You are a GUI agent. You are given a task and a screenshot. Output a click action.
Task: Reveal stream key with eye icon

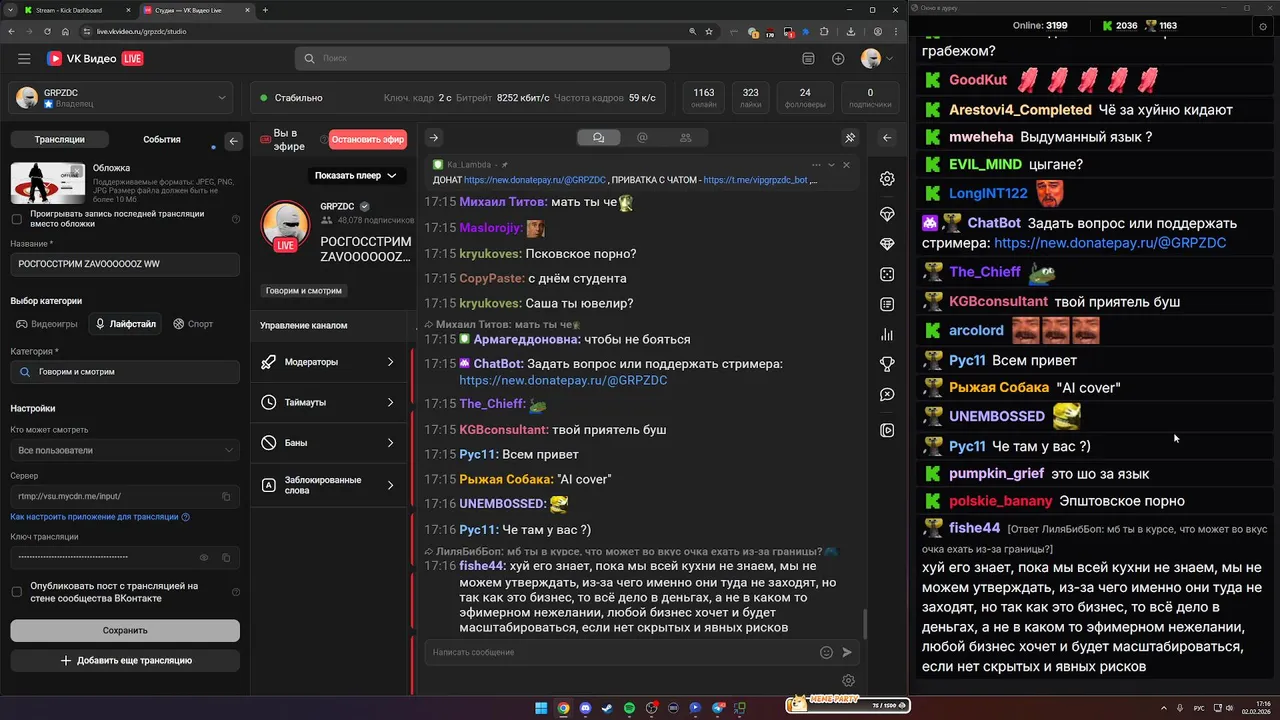tap(204, 557)
